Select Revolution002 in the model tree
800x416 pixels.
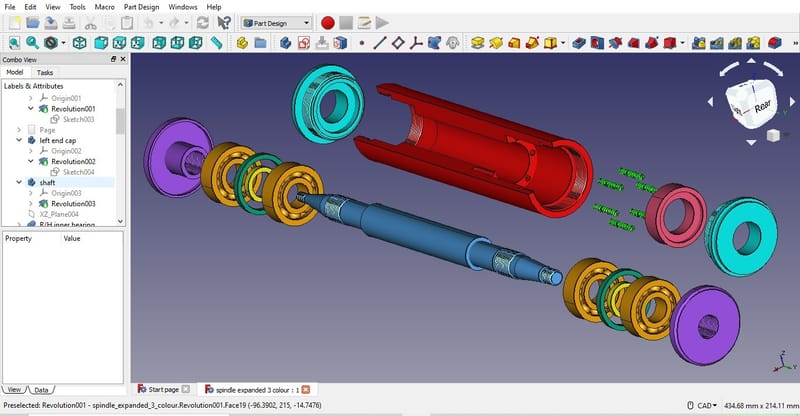coord(73,161)
